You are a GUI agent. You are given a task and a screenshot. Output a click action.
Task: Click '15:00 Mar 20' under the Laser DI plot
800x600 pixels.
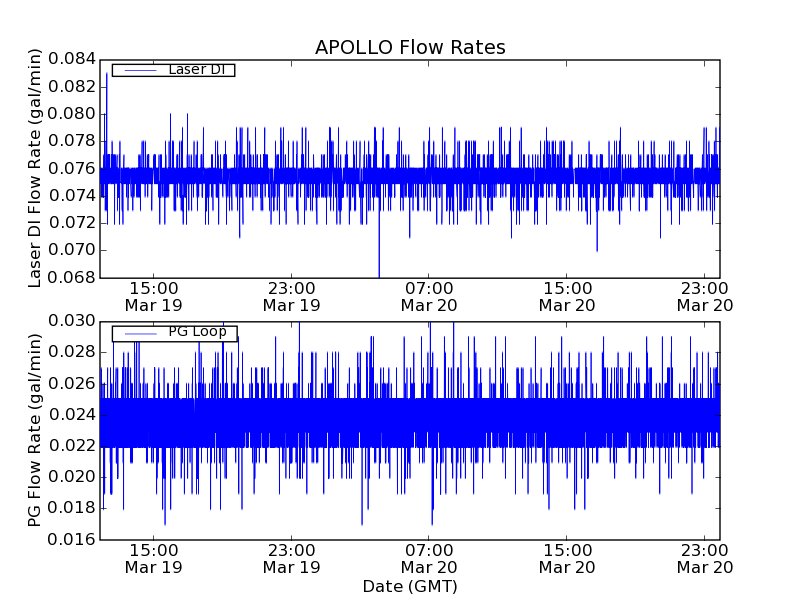coord(567,297)
